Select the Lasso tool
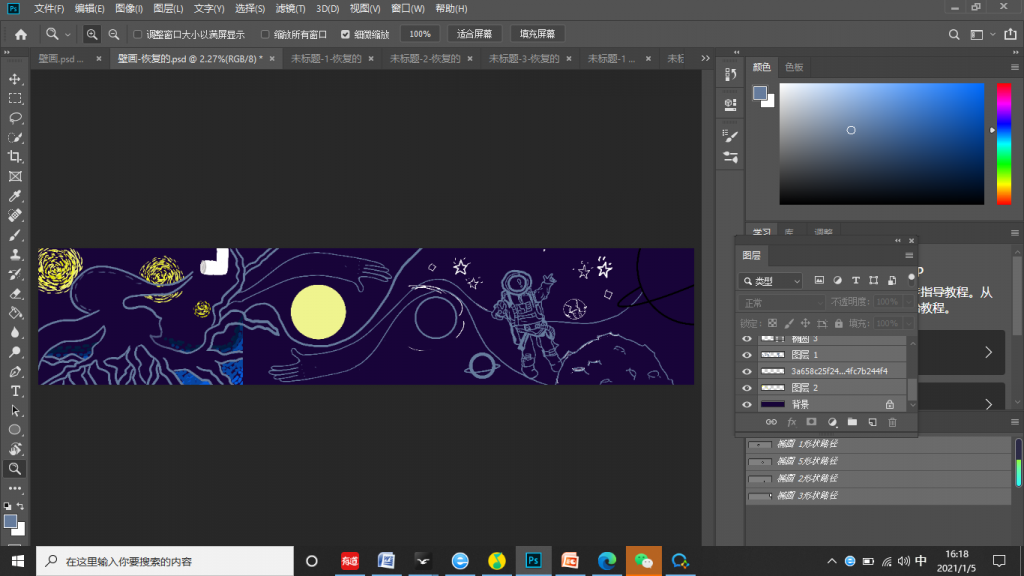 pyautogui.click(x=14, y=118)
